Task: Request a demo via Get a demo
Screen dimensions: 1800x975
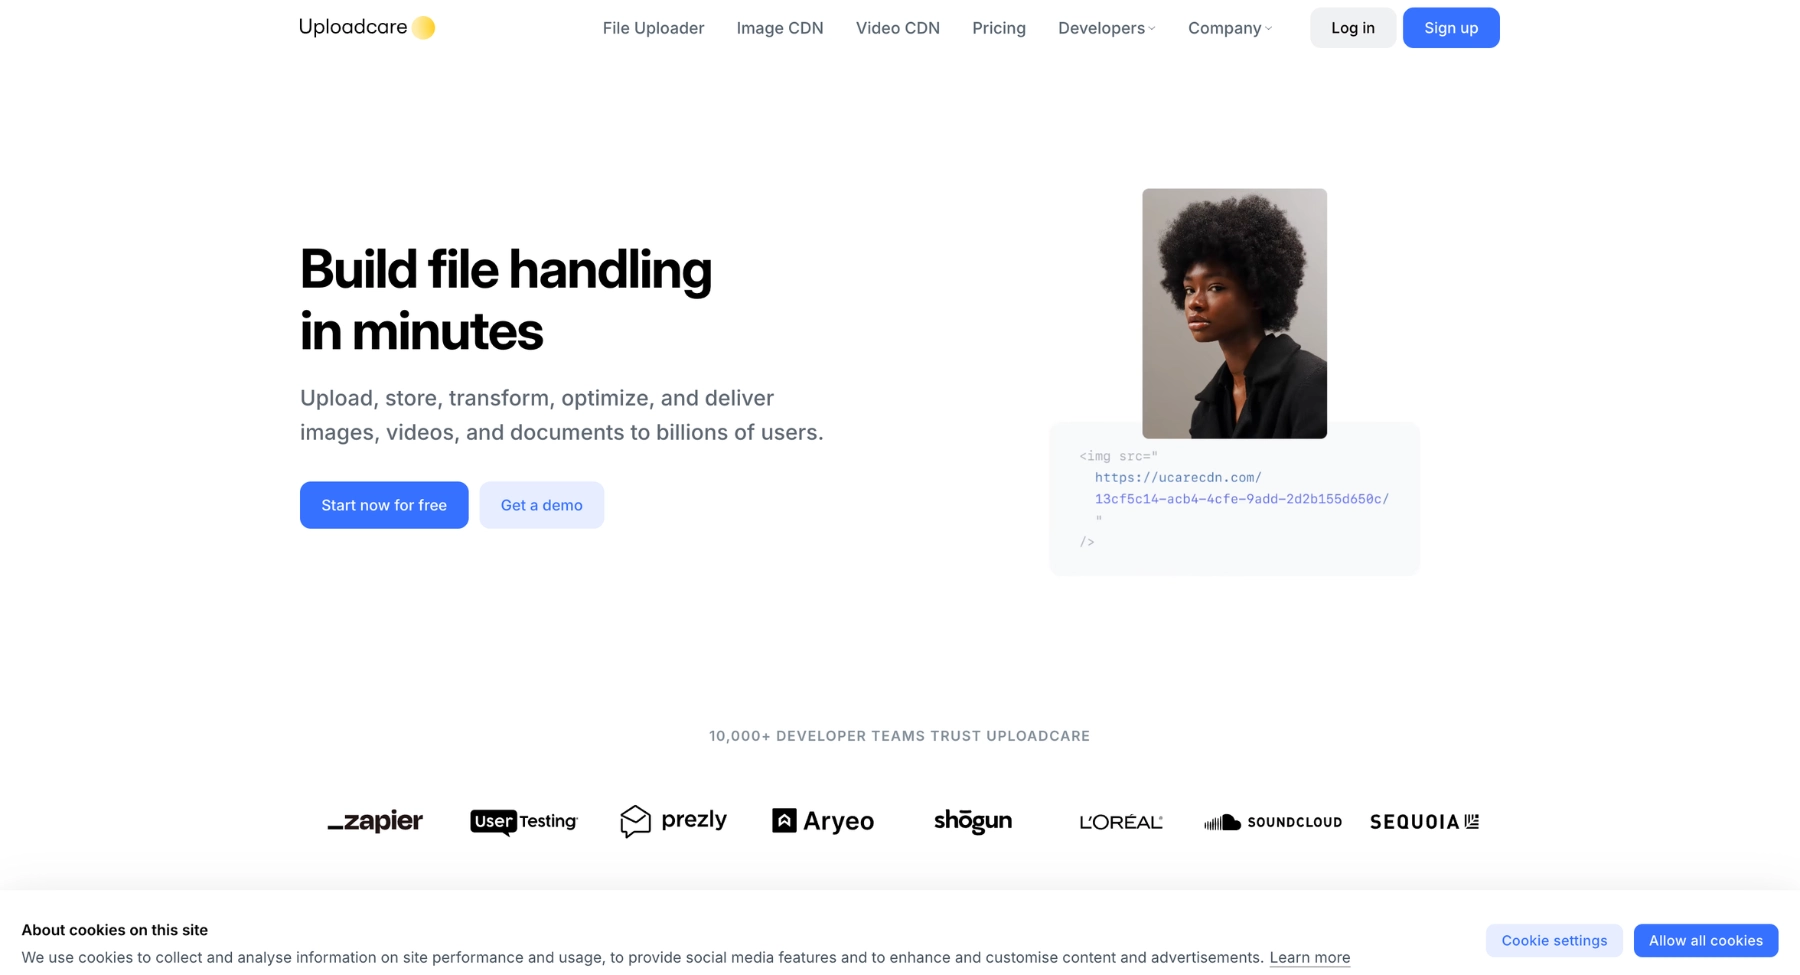Action: 542,505
